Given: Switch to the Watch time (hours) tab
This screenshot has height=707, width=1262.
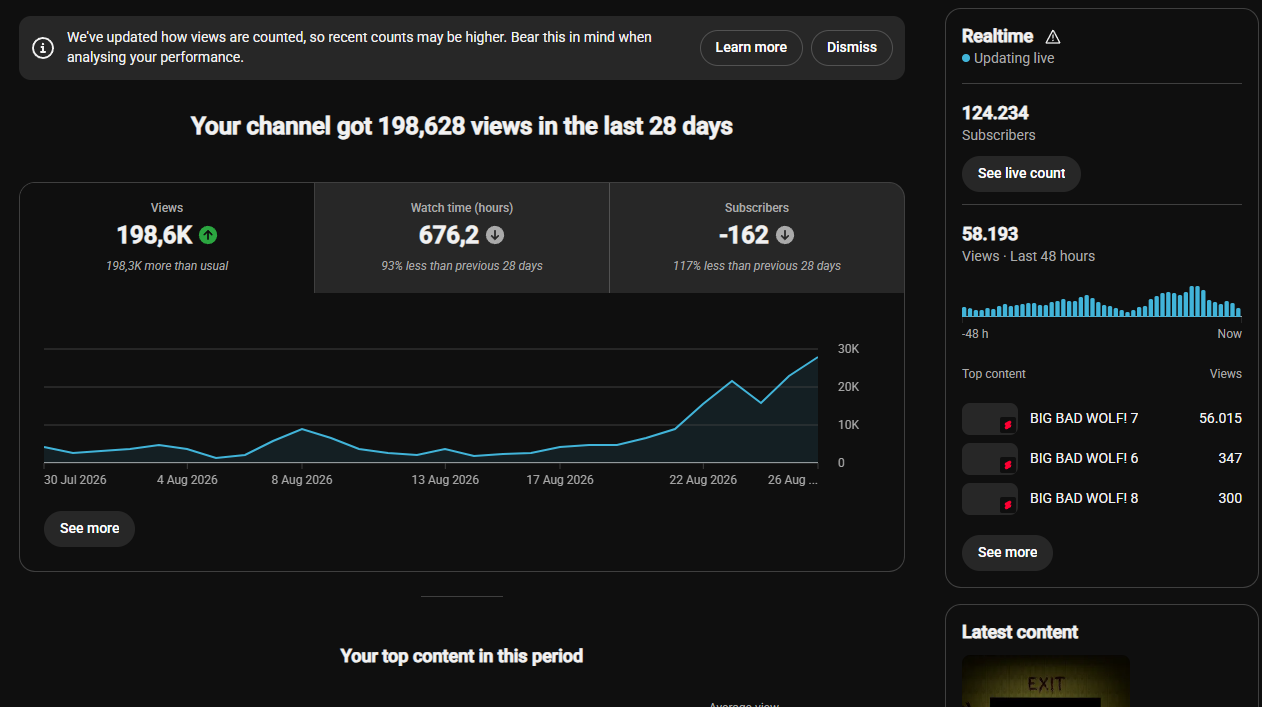Looking at the screenshot, I should coord(462,238).
